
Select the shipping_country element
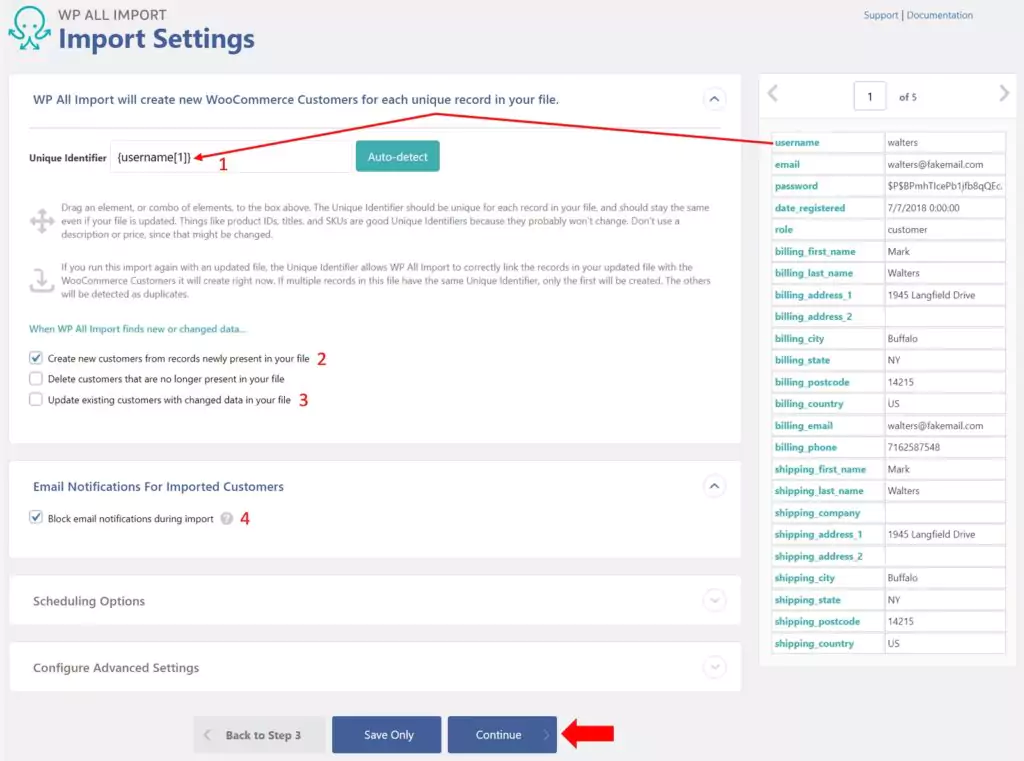814,643
